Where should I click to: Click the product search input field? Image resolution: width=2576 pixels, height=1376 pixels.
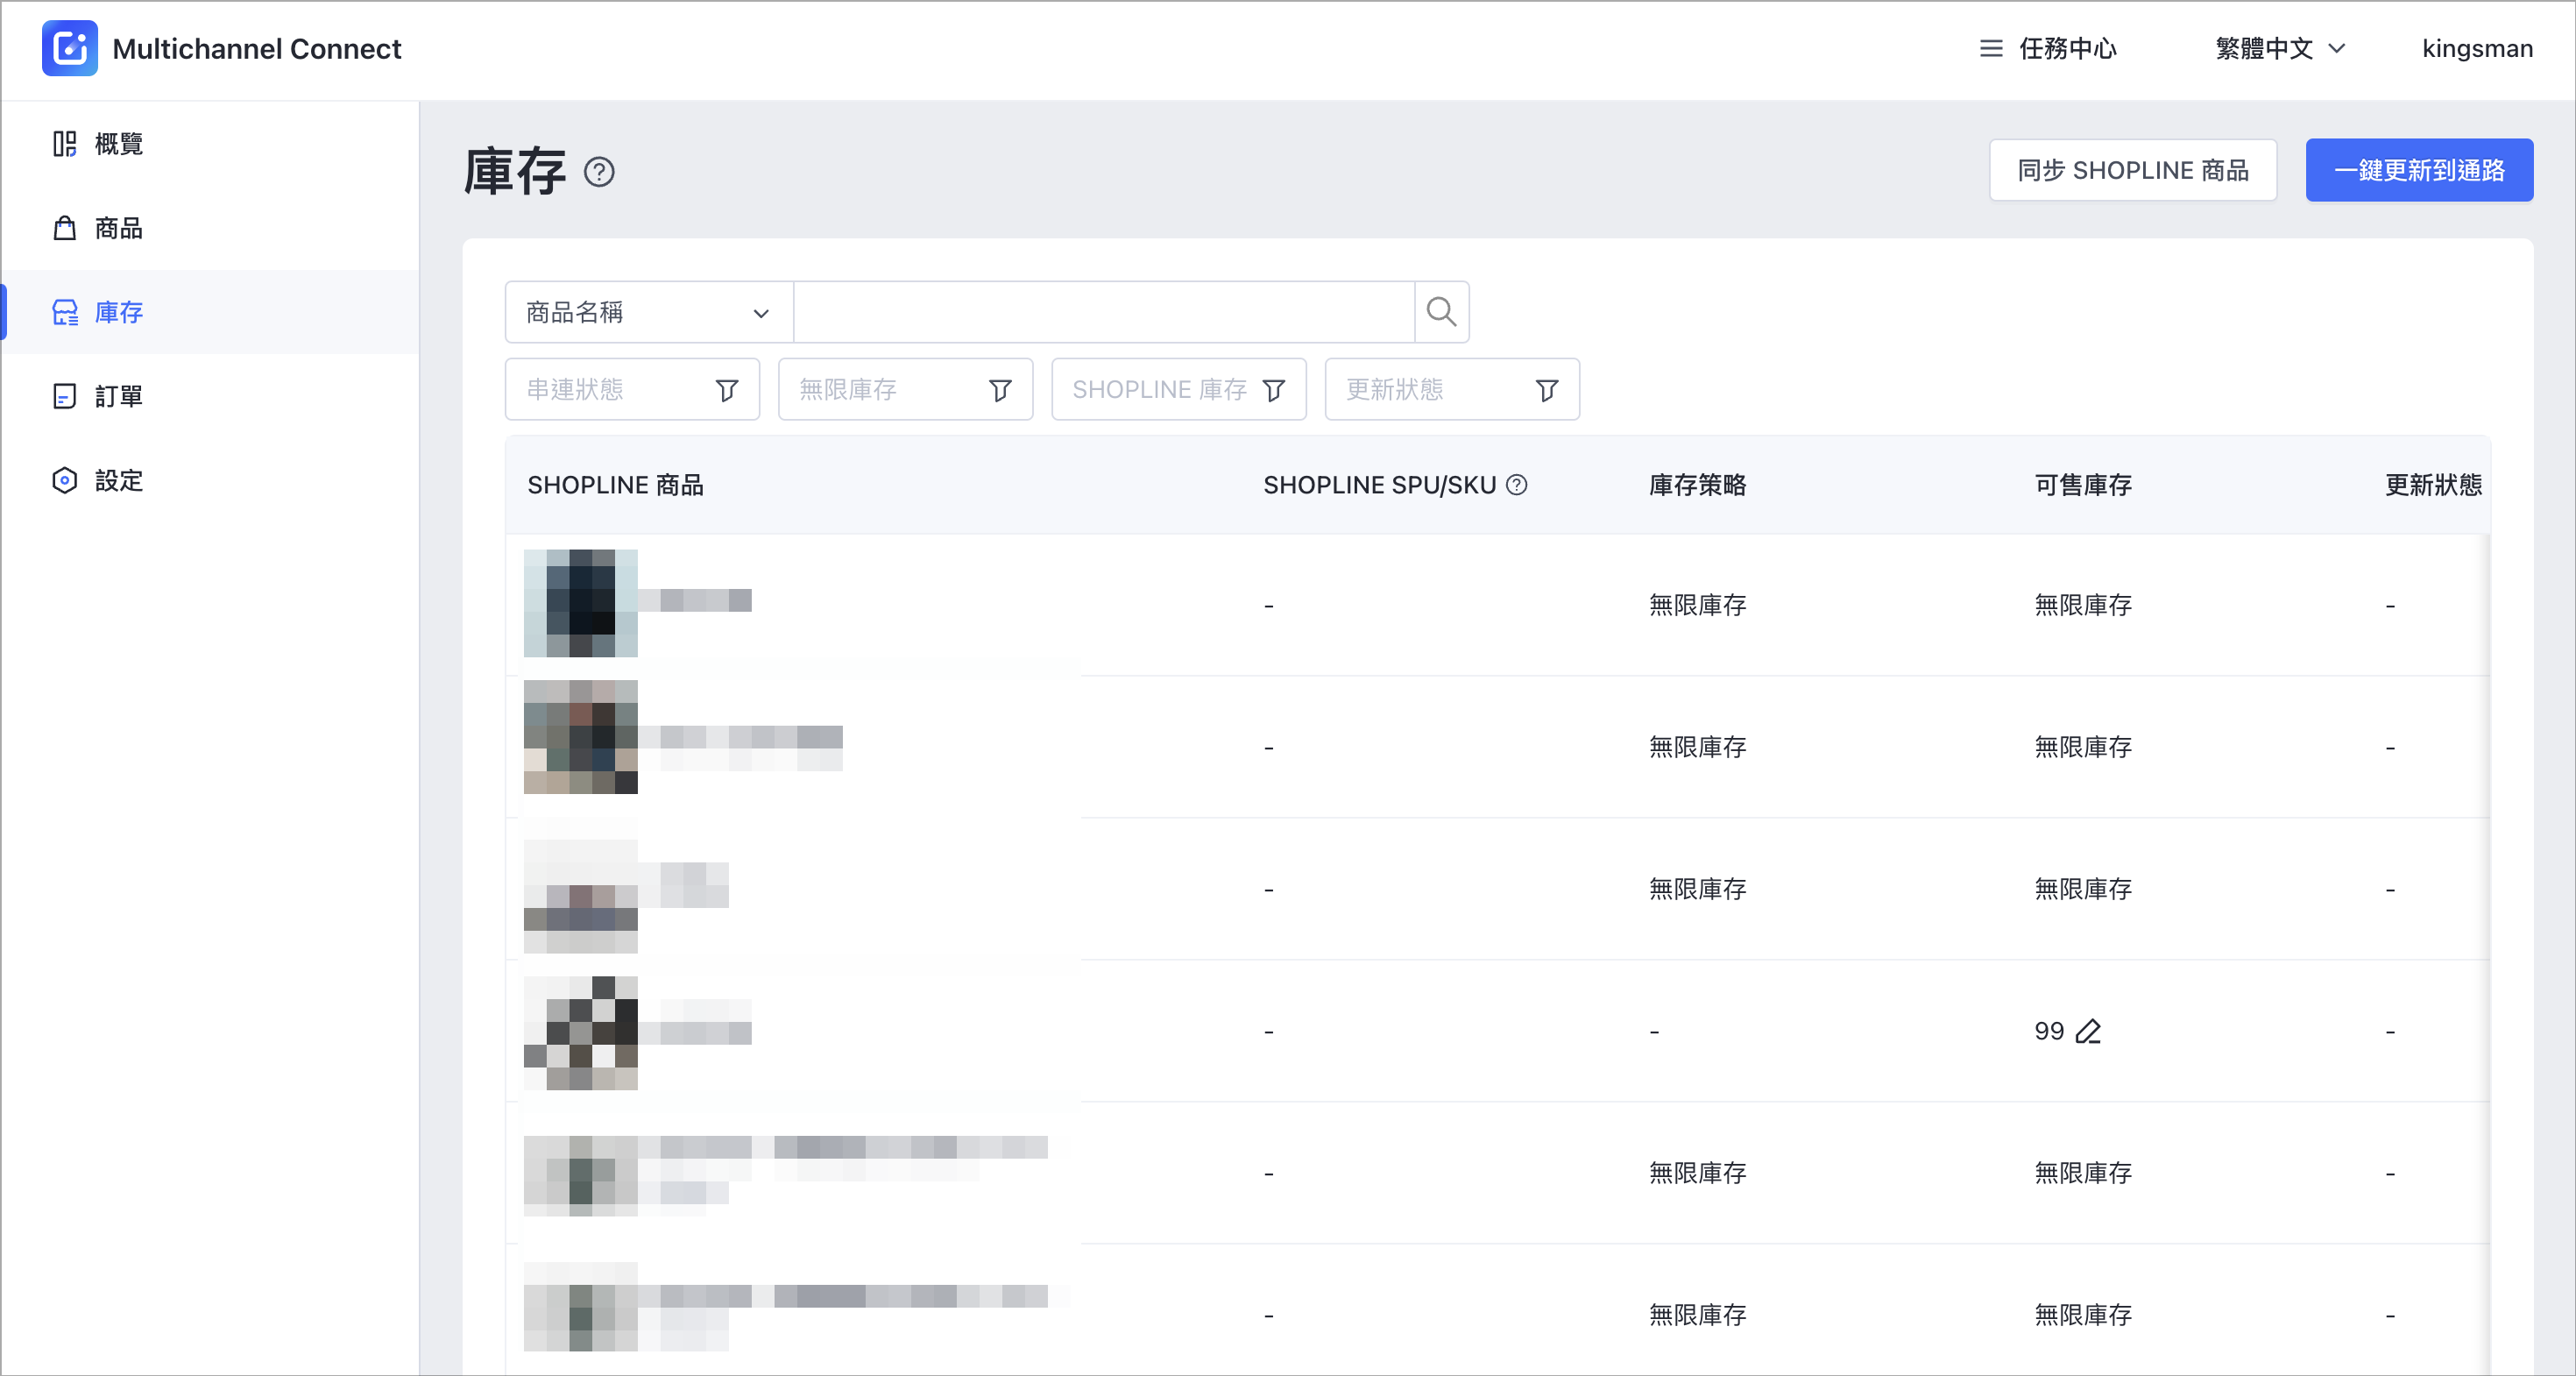coord(1104,312)
